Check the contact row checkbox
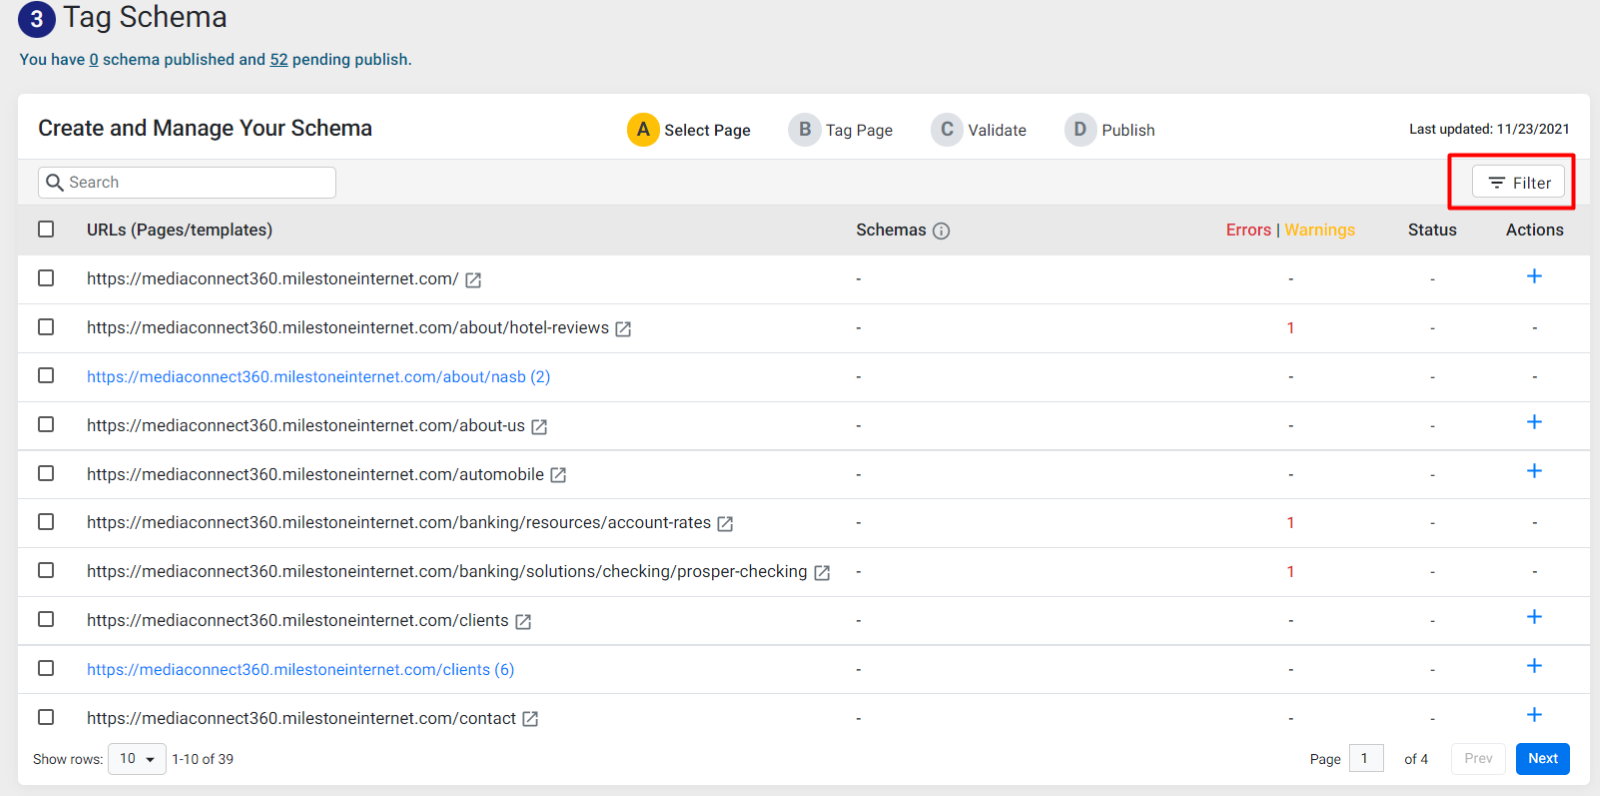Image resolution: width=1600 pixels, height=796 pixels. click(46, 717)
